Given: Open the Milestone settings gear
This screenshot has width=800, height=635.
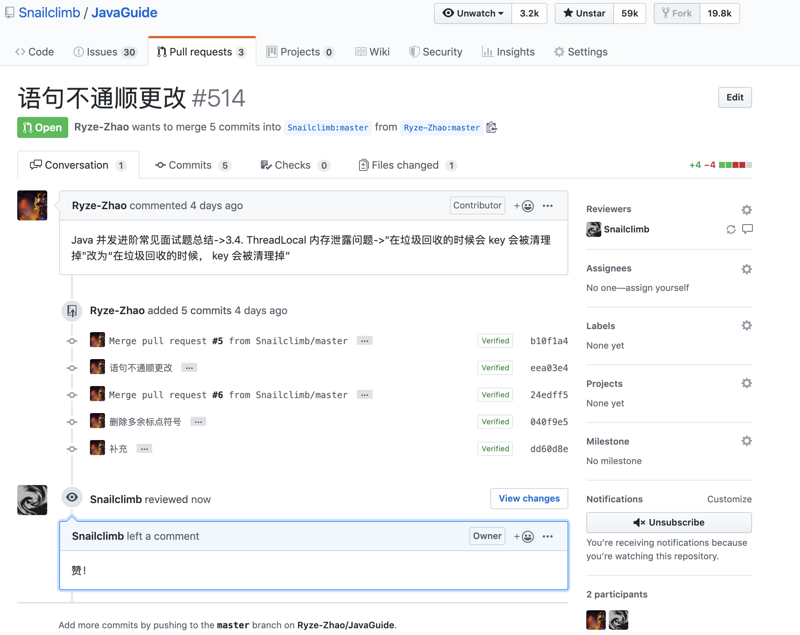Looking at the screenshot, I should (746, 441).
